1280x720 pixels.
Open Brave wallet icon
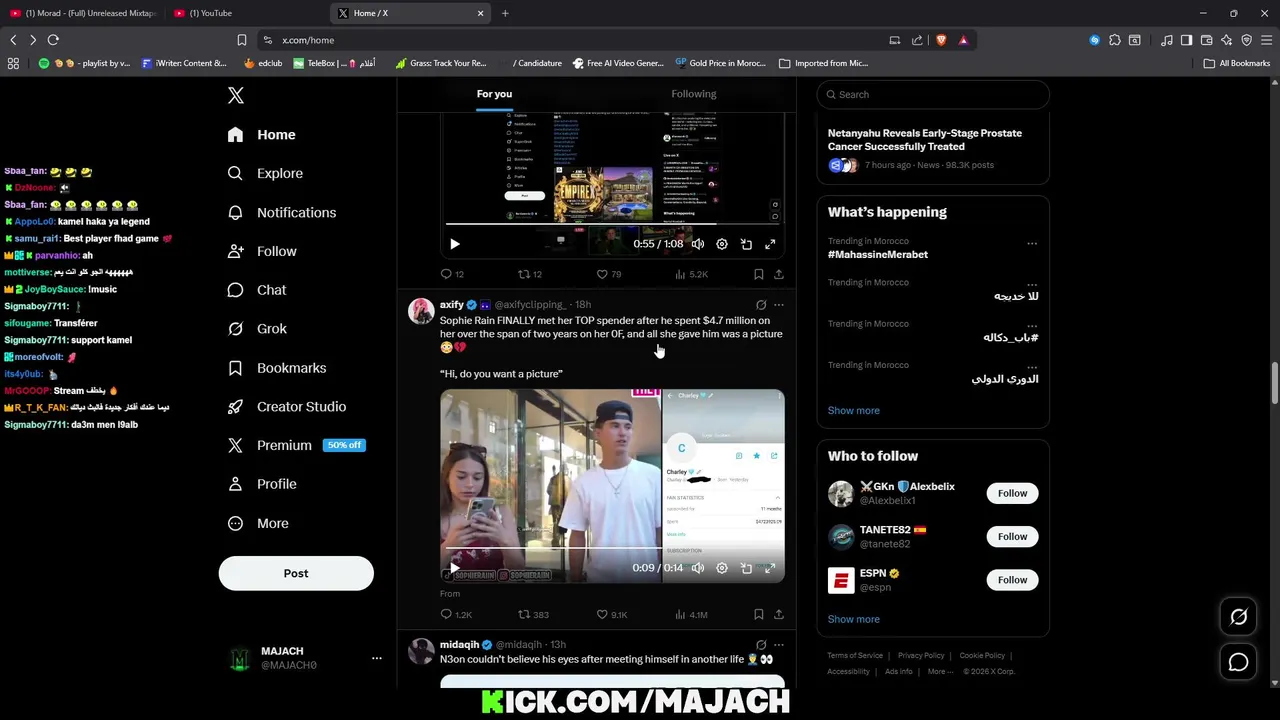pyautogui.click(x=1206, y=40)
